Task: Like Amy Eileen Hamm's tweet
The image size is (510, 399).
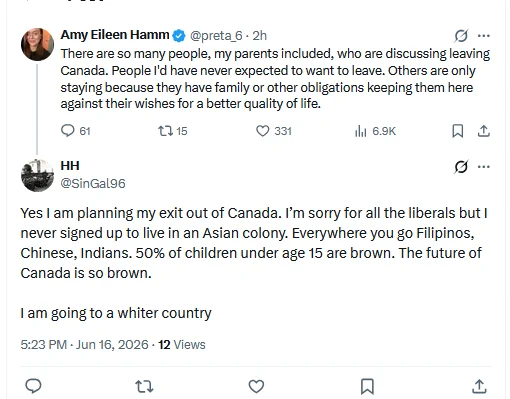Action: click(x=274, y=131)
